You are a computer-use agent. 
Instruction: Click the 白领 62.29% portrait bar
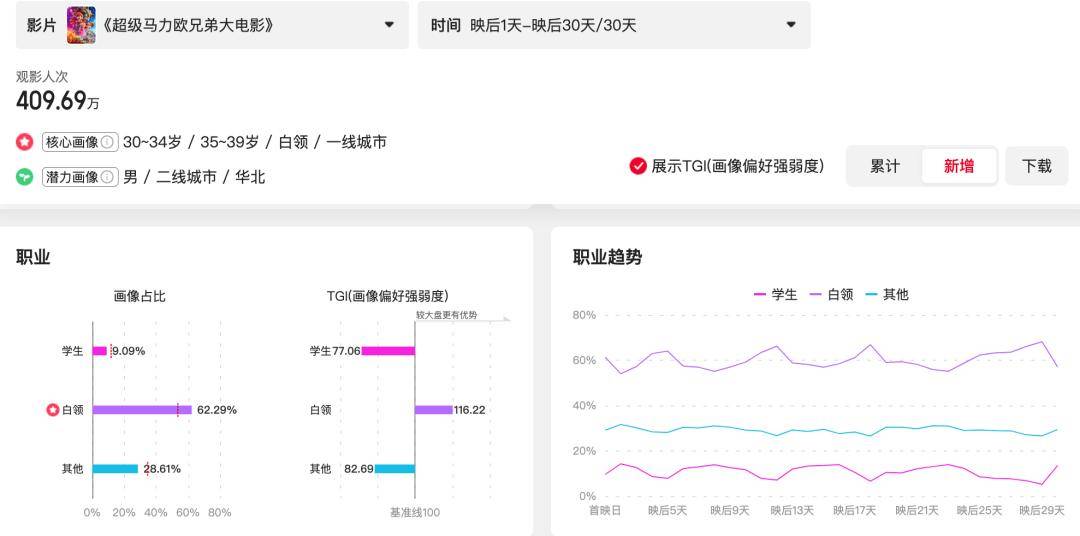point(143,410)
